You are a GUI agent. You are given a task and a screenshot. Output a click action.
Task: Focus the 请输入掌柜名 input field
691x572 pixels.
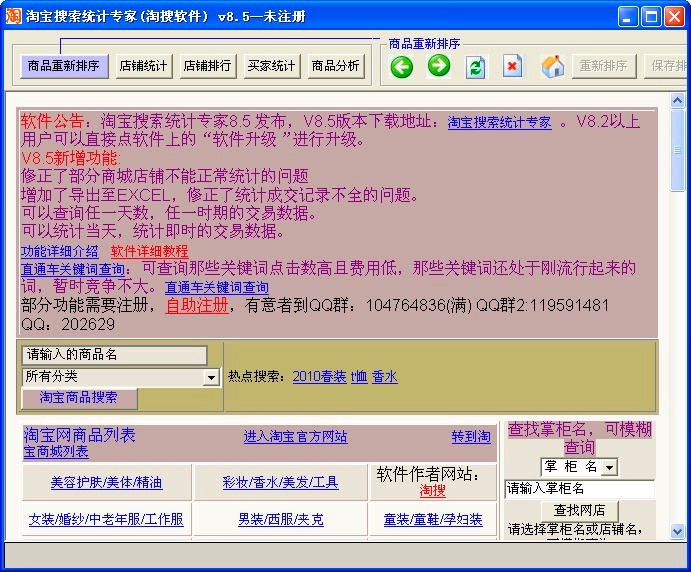(580, 489)
